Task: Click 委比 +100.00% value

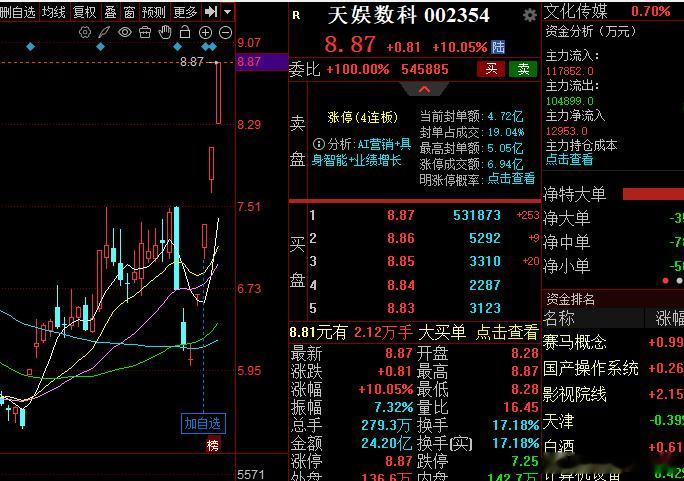Action: pos(357,69)
